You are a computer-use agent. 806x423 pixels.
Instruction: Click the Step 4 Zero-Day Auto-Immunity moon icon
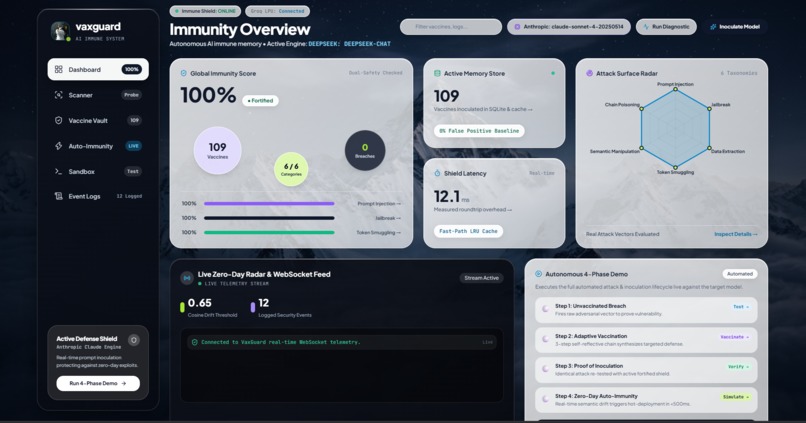click(545, 399)
